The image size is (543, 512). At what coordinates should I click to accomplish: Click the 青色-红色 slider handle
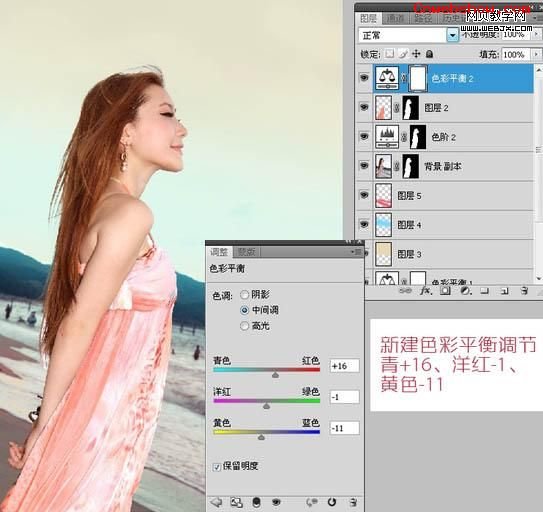275,375
